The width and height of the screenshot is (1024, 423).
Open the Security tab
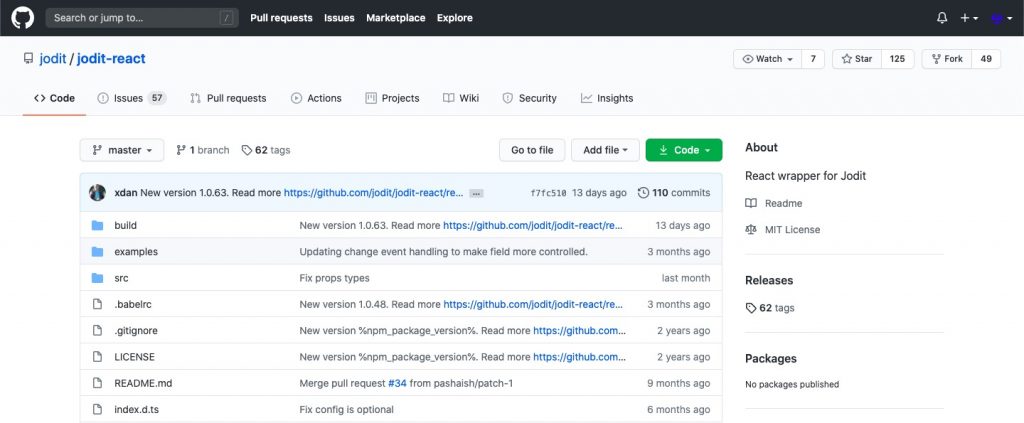pos(529,98)
